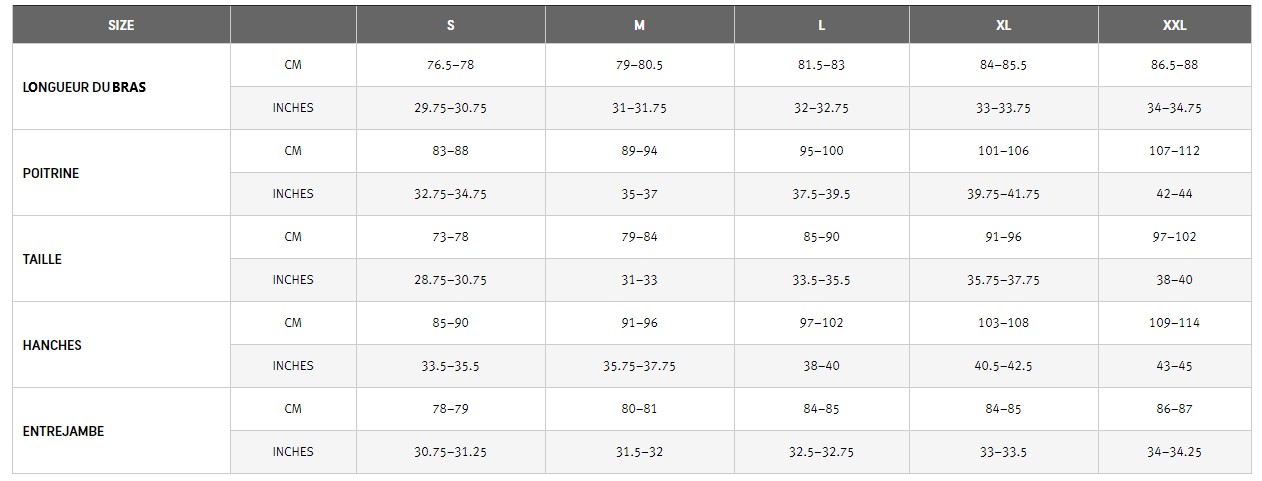
Task: Select the 107–112 chest measurement cell
Action: click(x=1174, y=151)
